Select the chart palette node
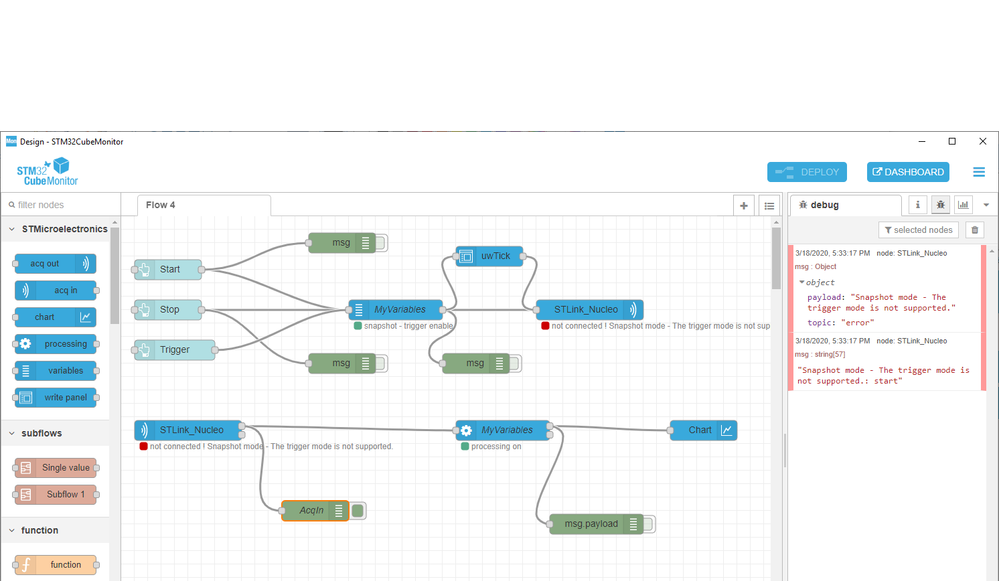The image size is (999, 581). coord(55,317)
